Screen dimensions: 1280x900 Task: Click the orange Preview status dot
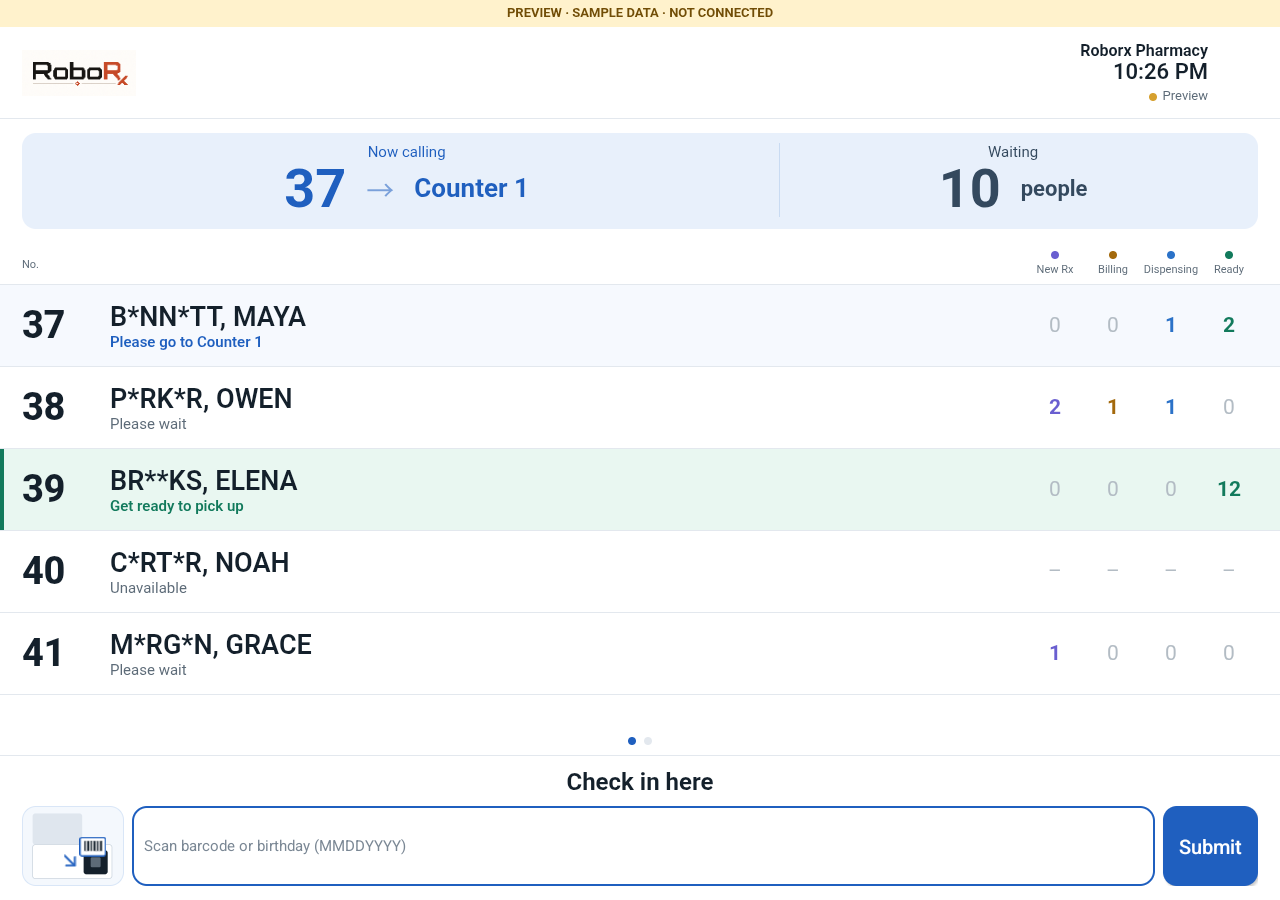tap(1153, 97)
